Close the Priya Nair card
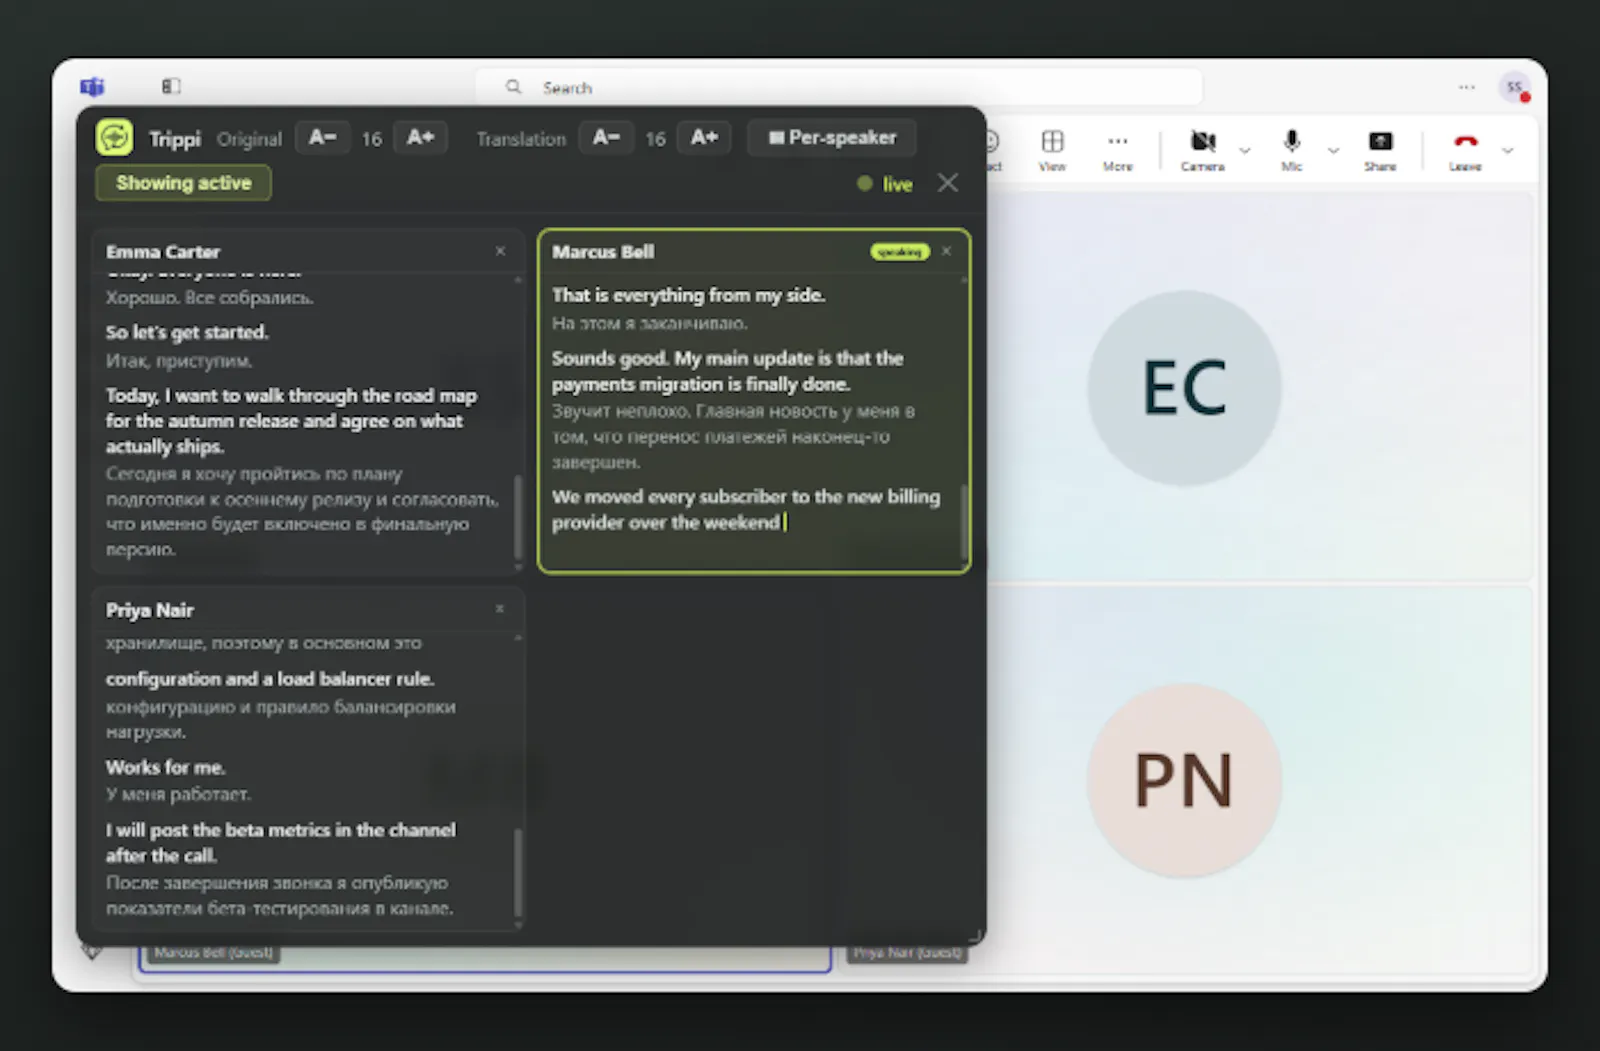This screenshot has height=1051, width=1600. pyautogui.click(x=500, y=609)
